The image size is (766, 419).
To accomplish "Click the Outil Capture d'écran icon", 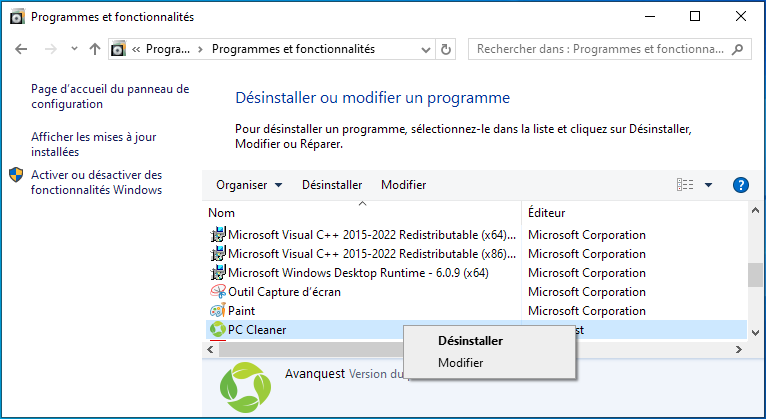I will tap(218, 292).
